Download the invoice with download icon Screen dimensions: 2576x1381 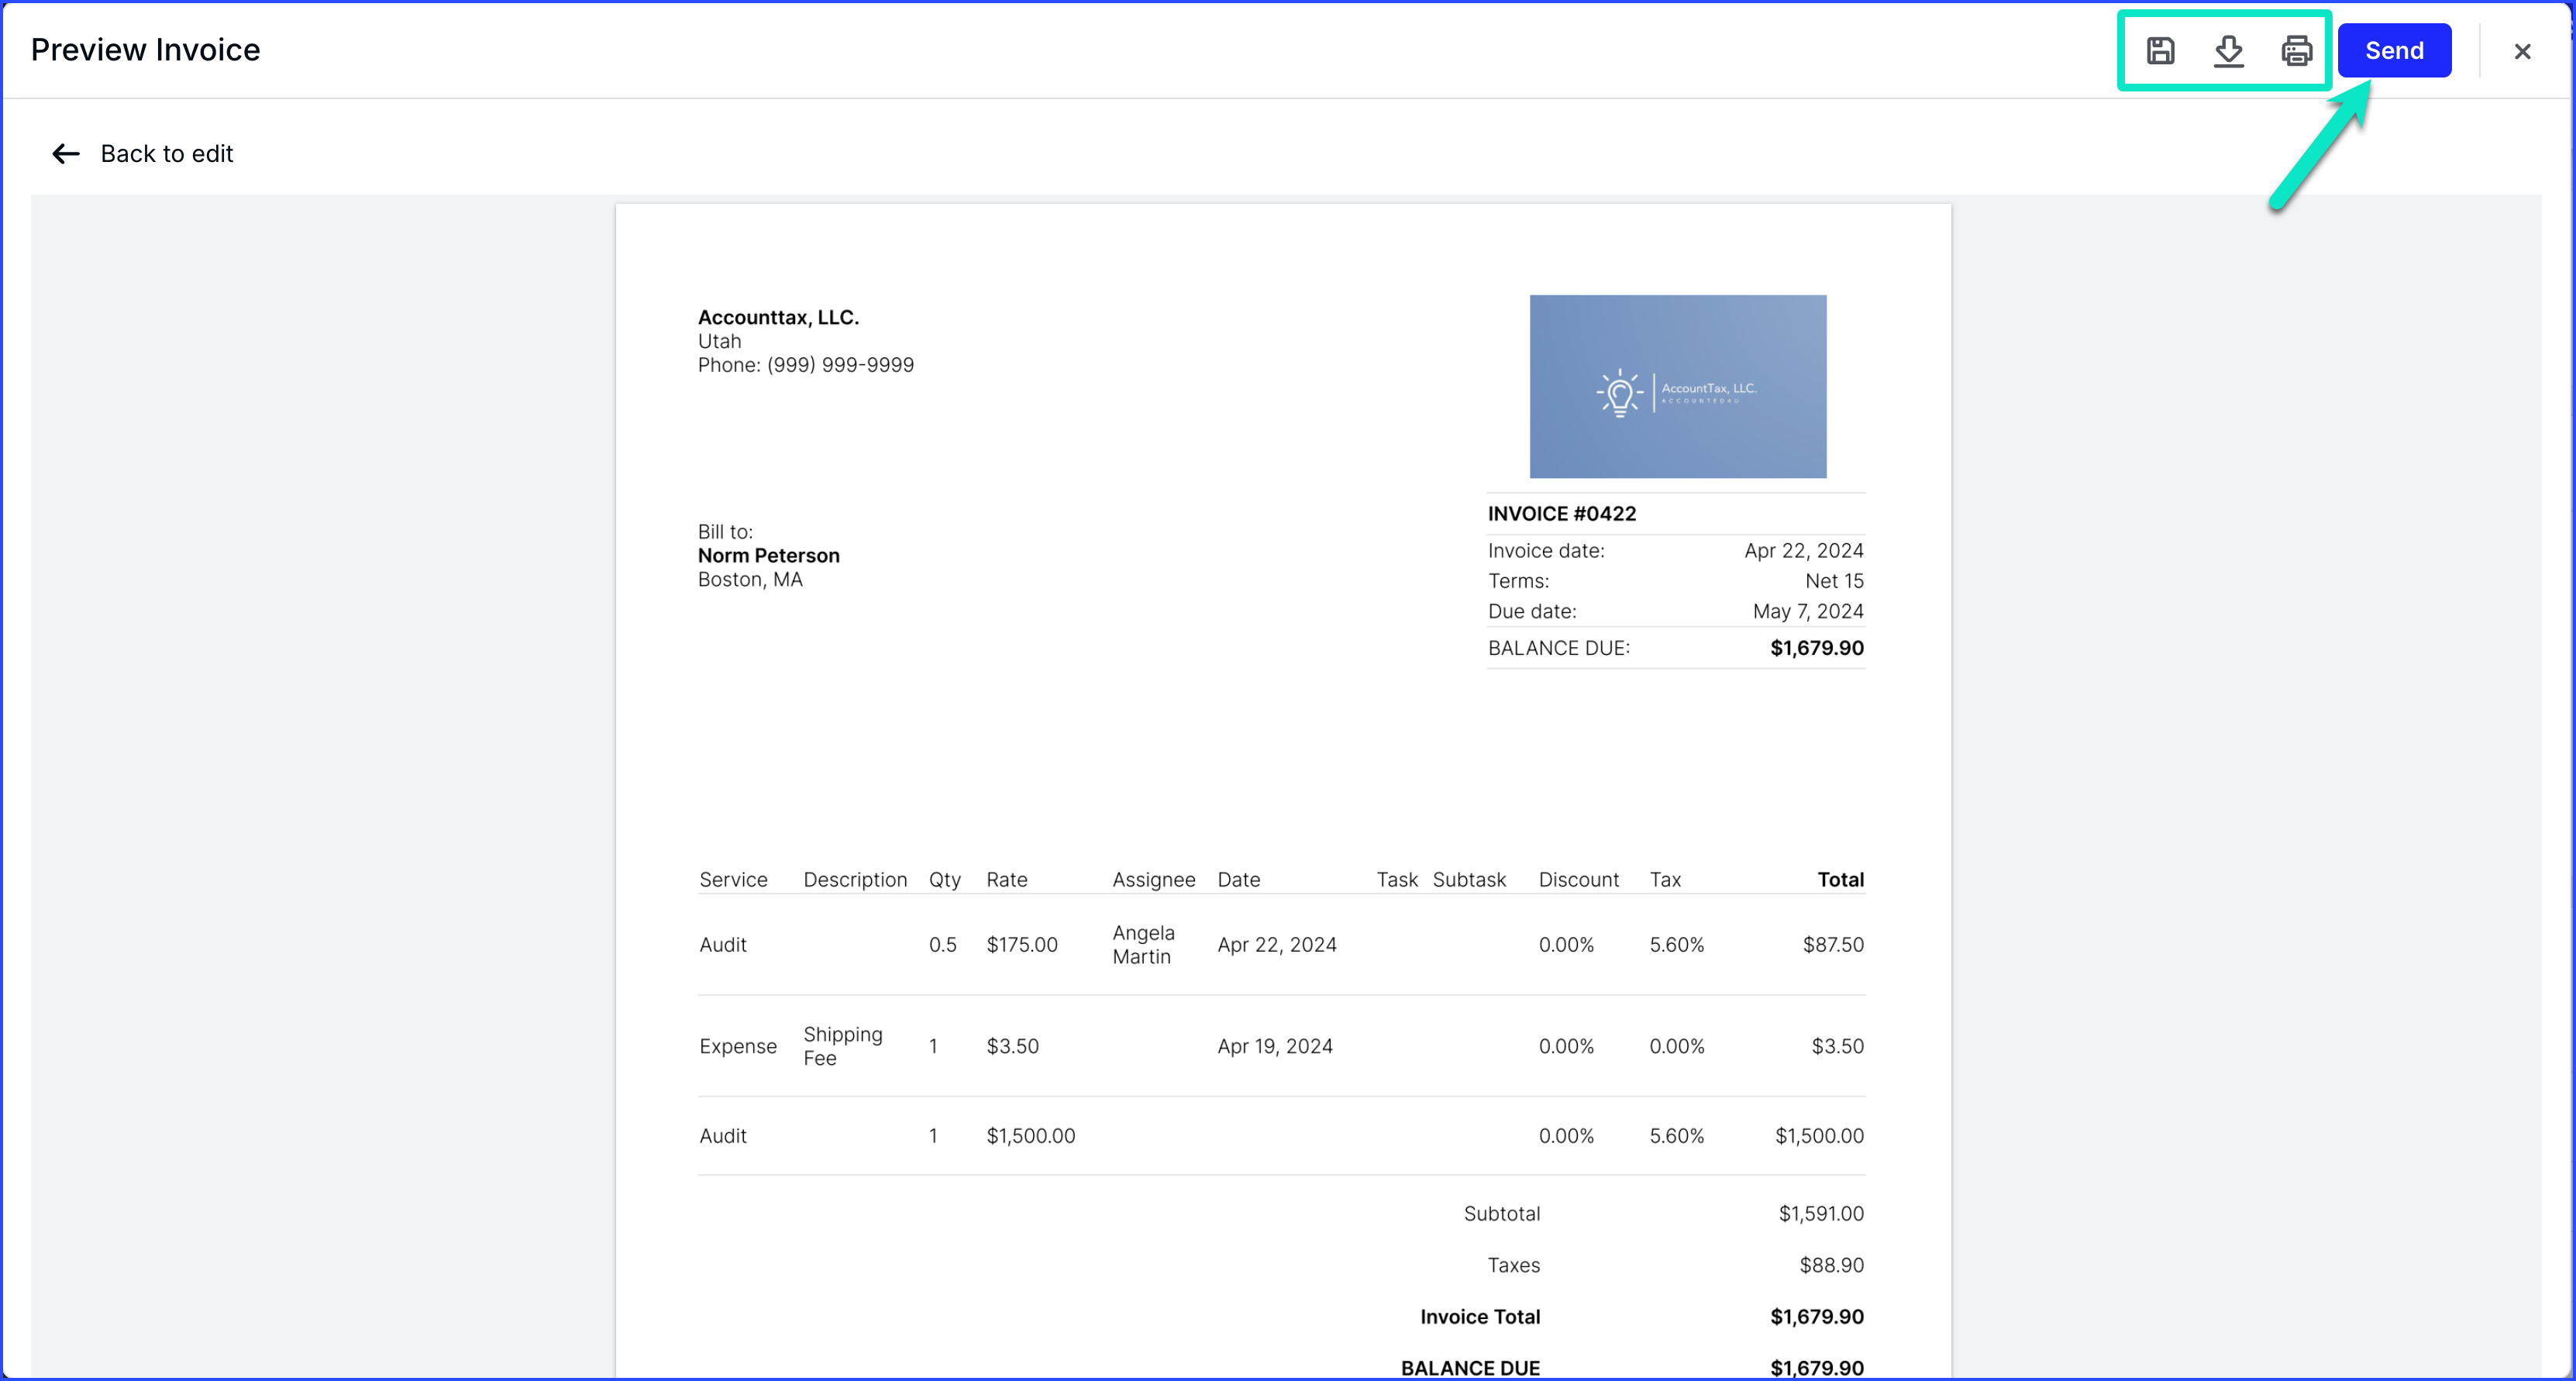point(2228,51)
